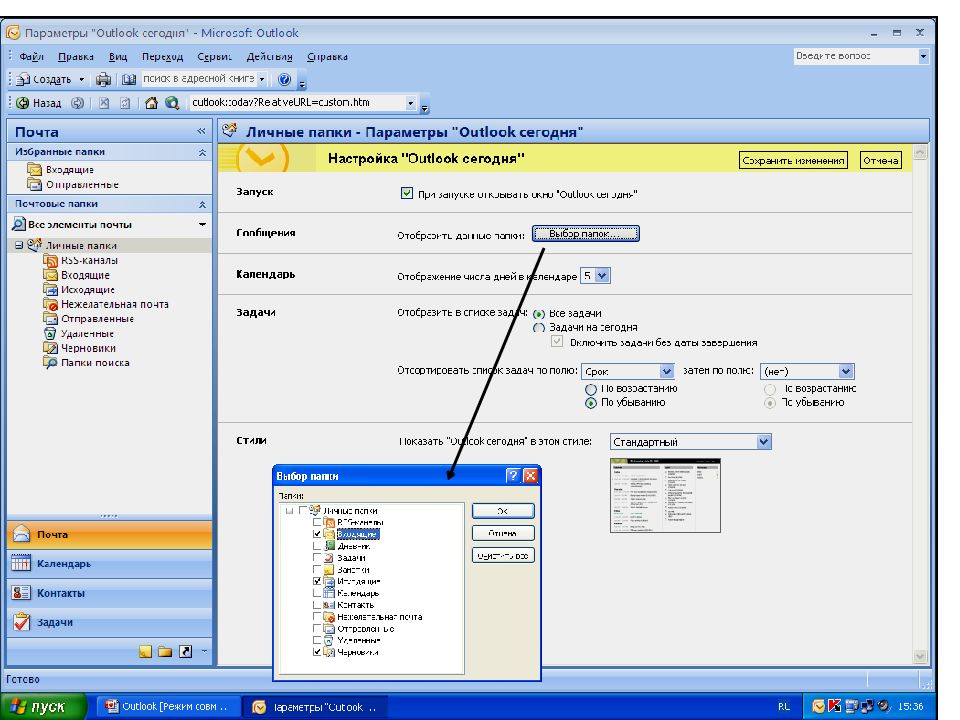Click Outlook icon in system tray
The height and width of the screenshot is (720, 960).
819,706
